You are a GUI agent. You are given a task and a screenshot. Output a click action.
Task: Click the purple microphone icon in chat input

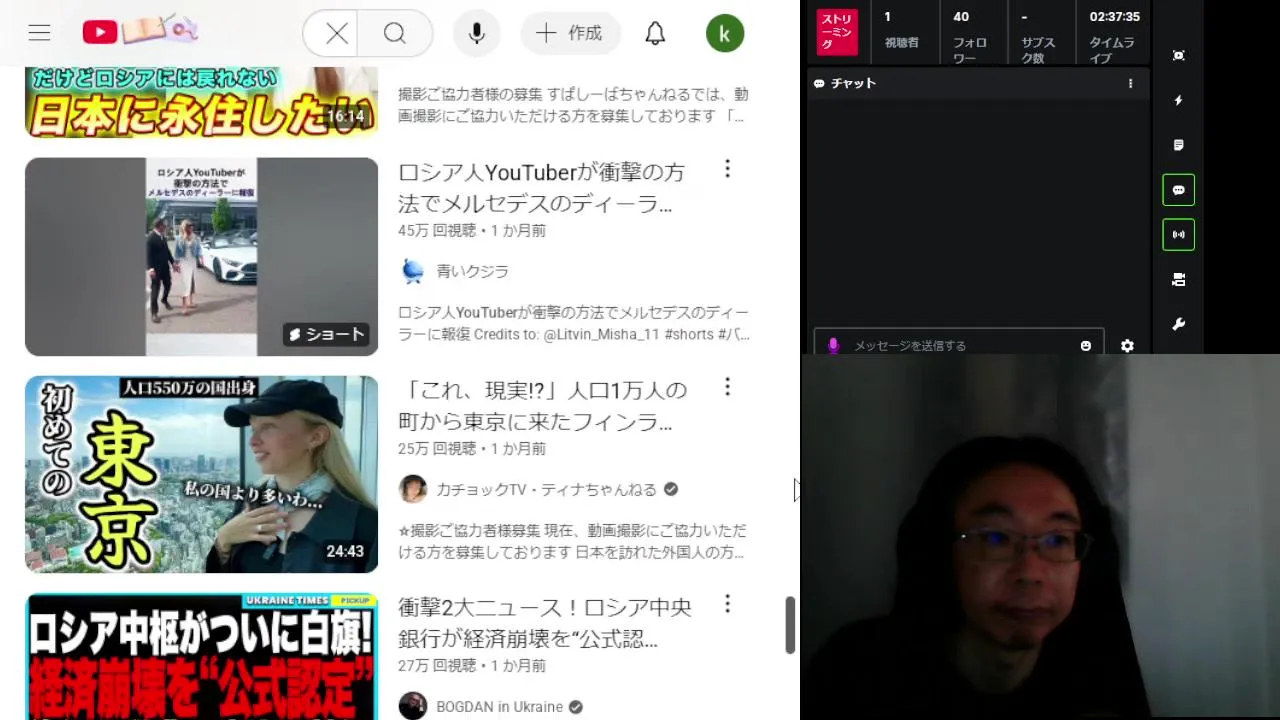(x=833, y=345)
